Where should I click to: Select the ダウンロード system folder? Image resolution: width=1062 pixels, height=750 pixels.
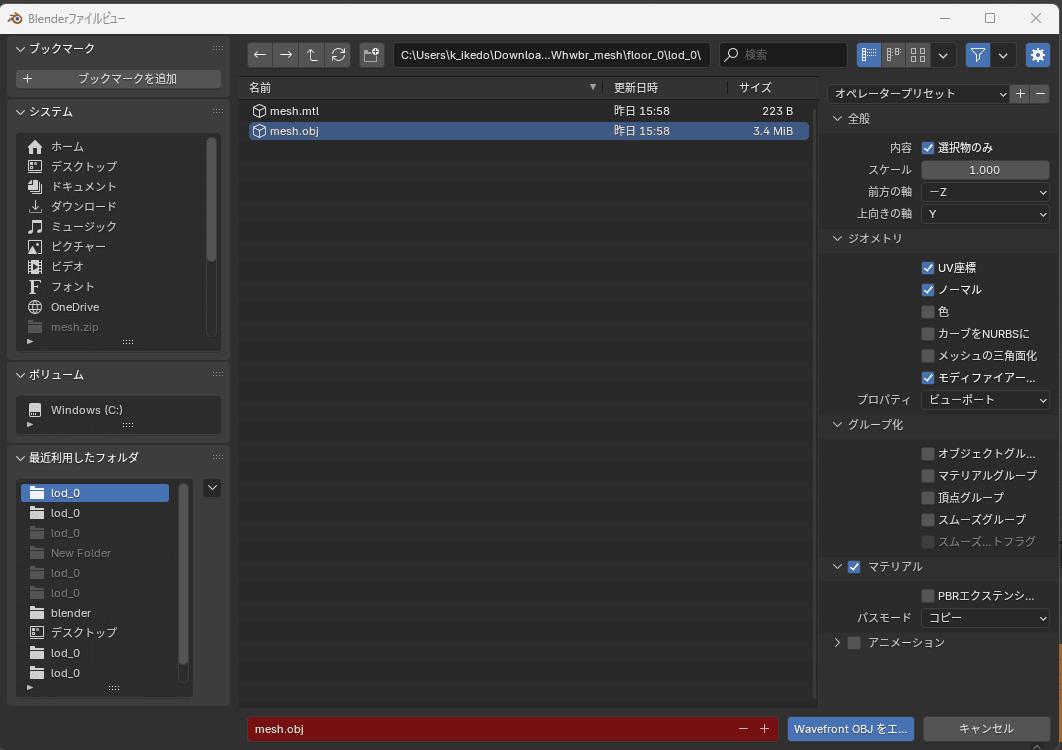click(x=84, y=207)
